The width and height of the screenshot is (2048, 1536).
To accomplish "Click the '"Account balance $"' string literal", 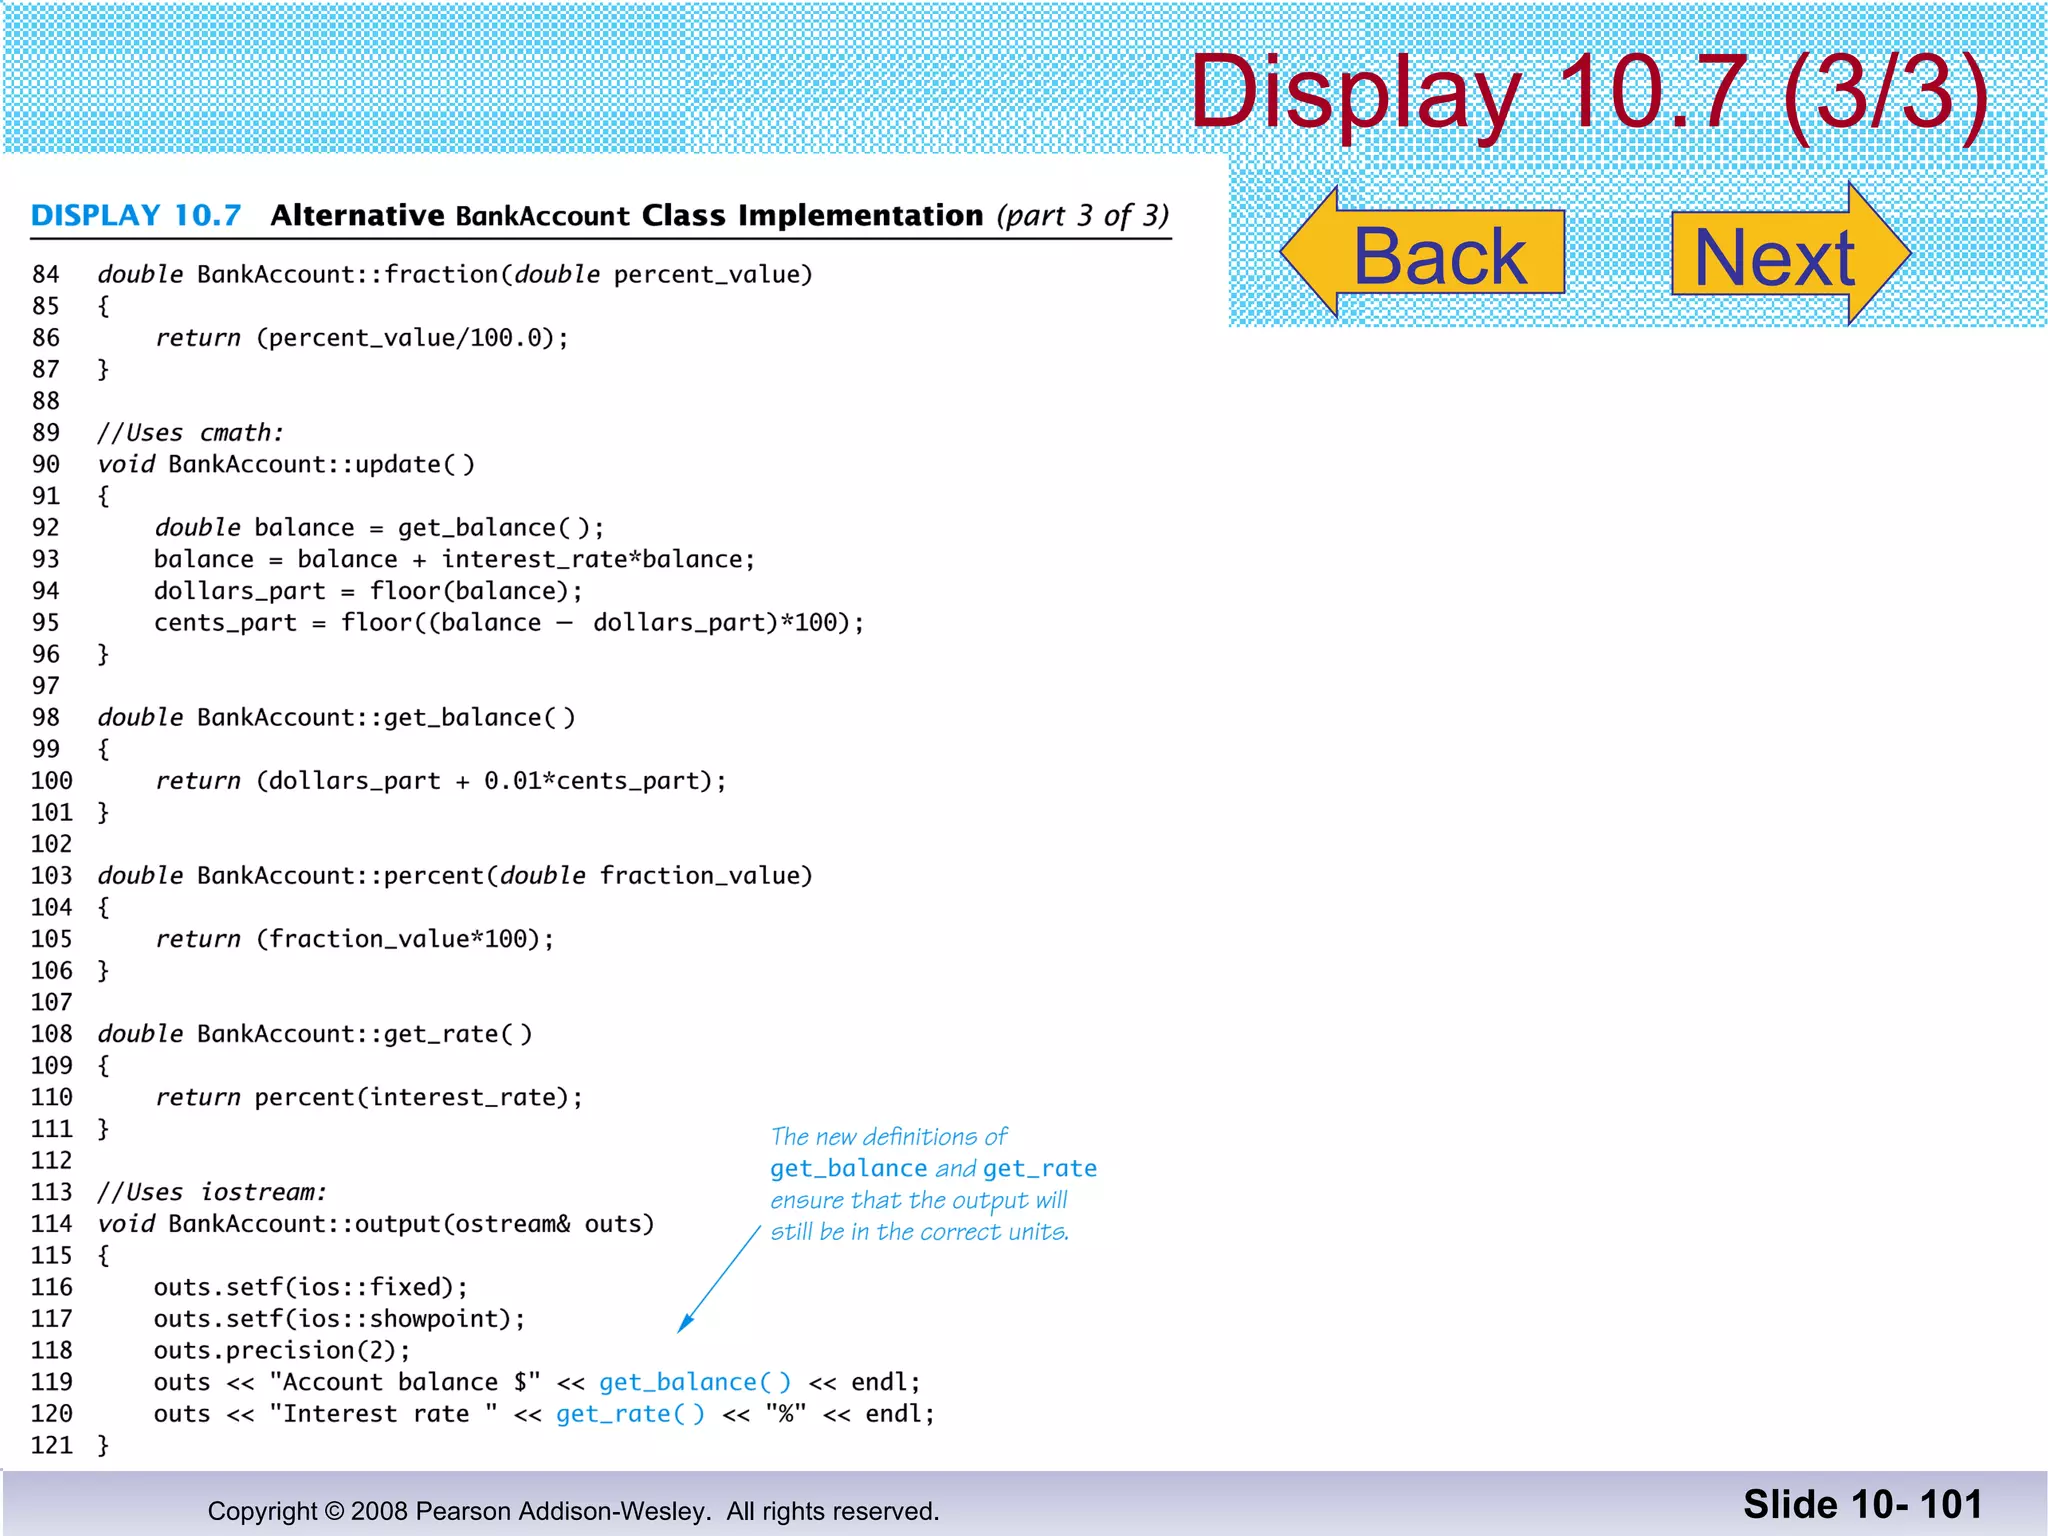I will [405, 1382].
